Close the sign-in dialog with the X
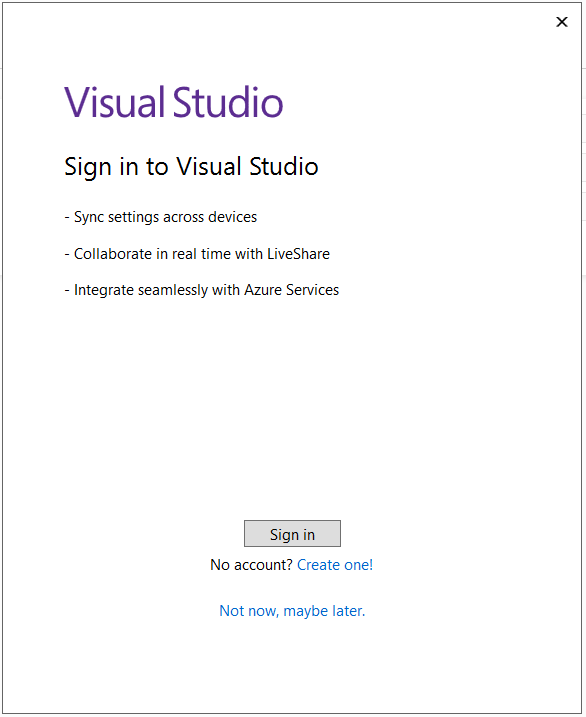The image size is (586, 717). click(562, 22)
